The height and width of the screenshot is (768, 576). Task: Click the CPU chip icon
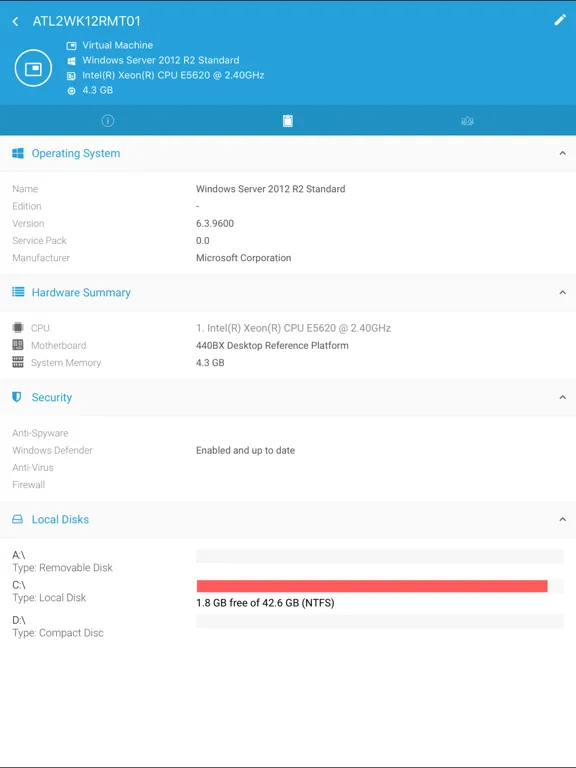18,327
